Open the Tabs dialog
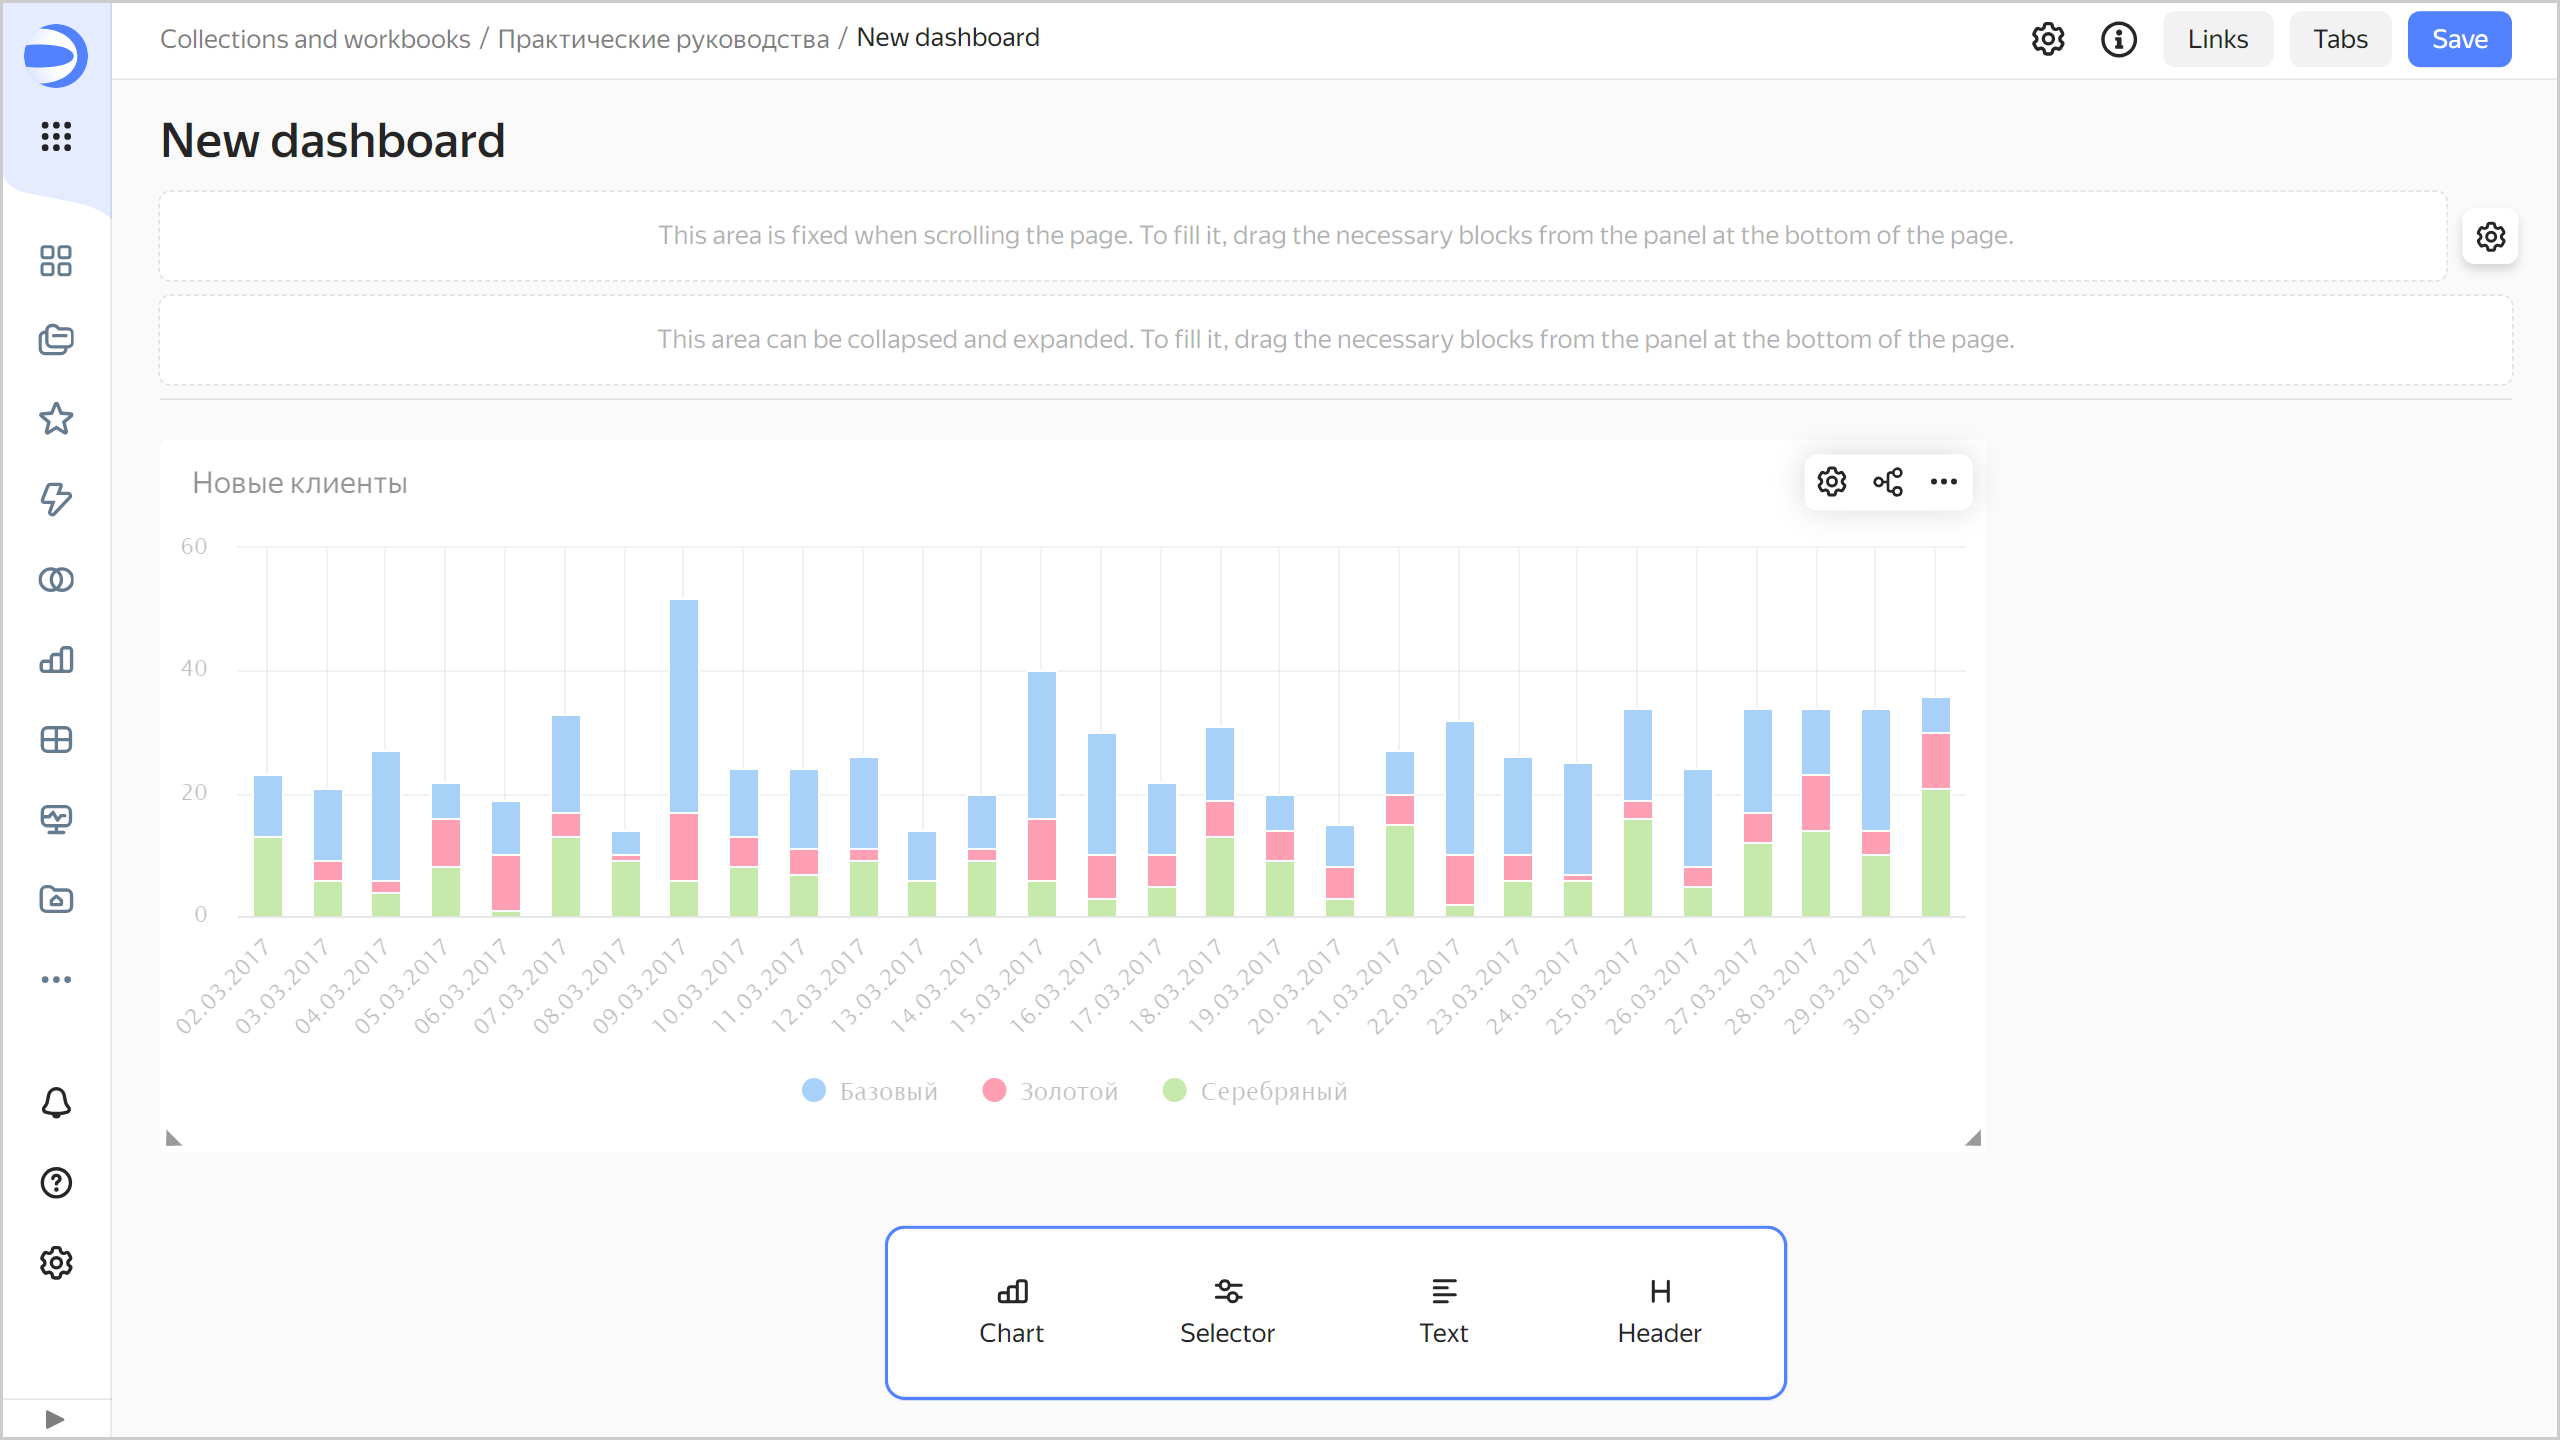The width and height of the screenshot is (2560, 1440). coord(2339,39)
